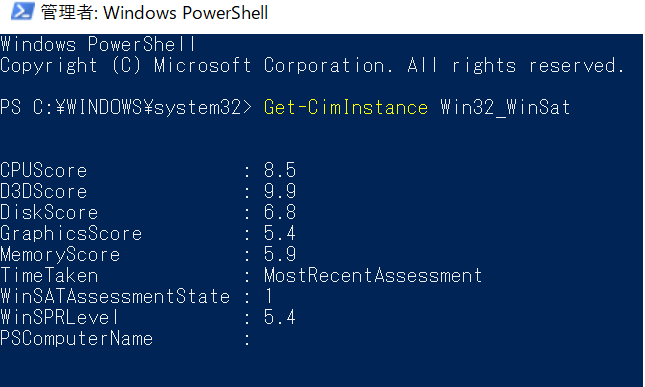645x387 pixels.
Task: Click the TimeTaken label
Action: (x=49, y=275)
